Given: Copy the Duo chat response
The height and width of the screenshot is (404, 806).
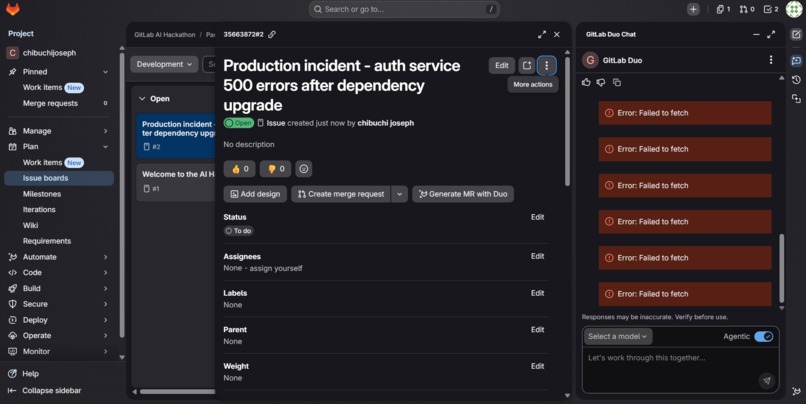Looking at the screenshot, I should click(x=617, y=82).
